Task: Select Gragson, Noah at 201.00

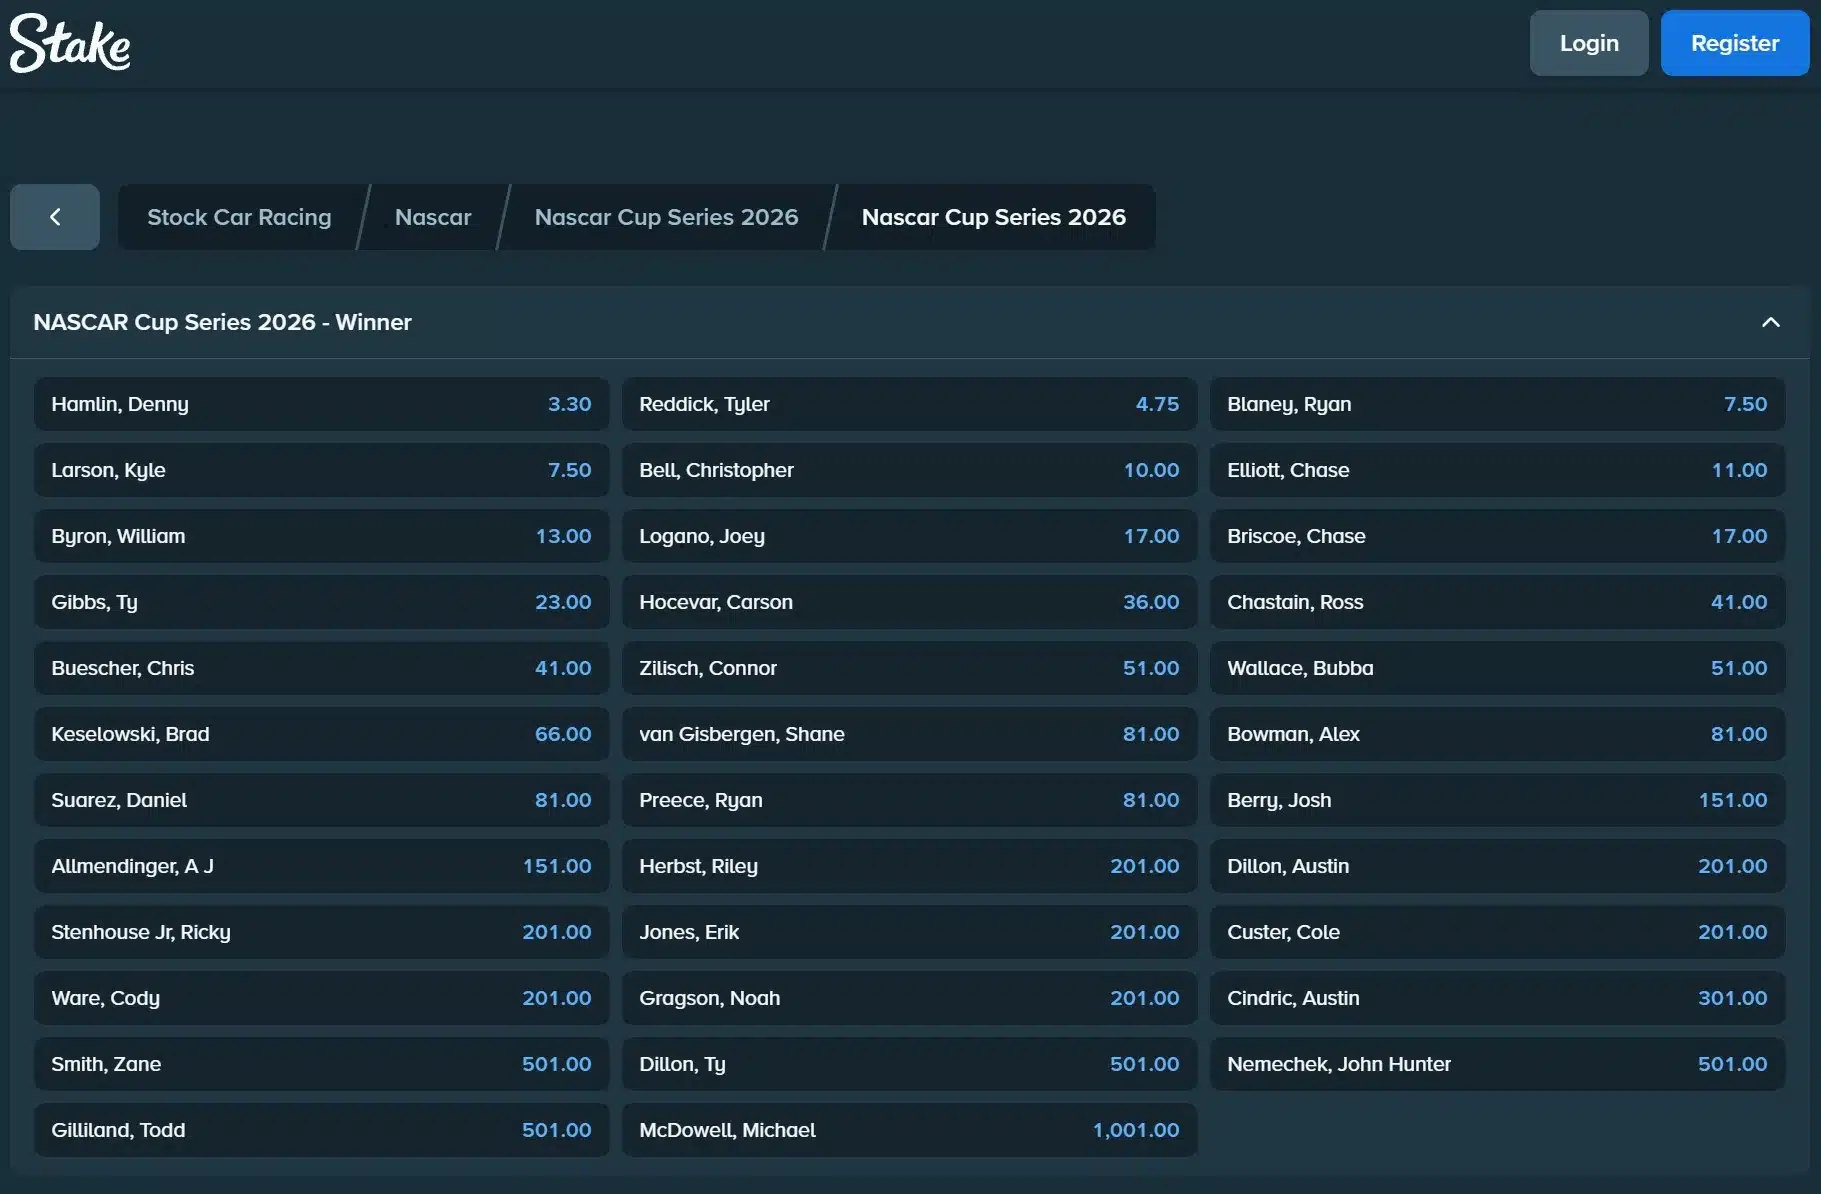Action: [x=909, y=998]
